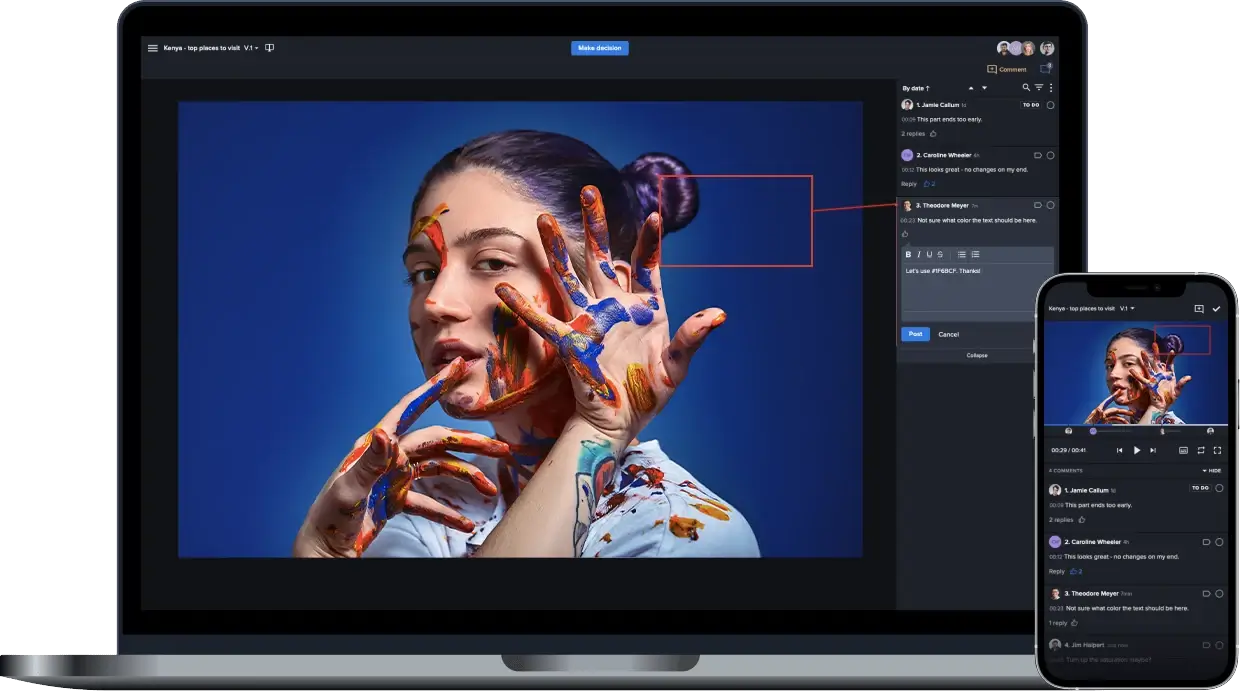Open the compare view icon beside the proof title

click(268, 47)
